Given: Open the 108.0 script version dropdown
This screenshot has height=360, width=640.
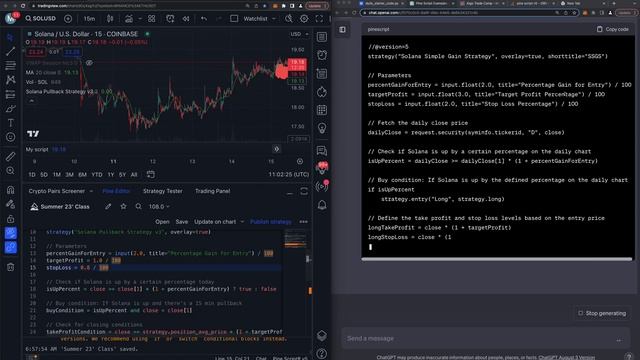Looking at the screenshot, I should (159, 207).
